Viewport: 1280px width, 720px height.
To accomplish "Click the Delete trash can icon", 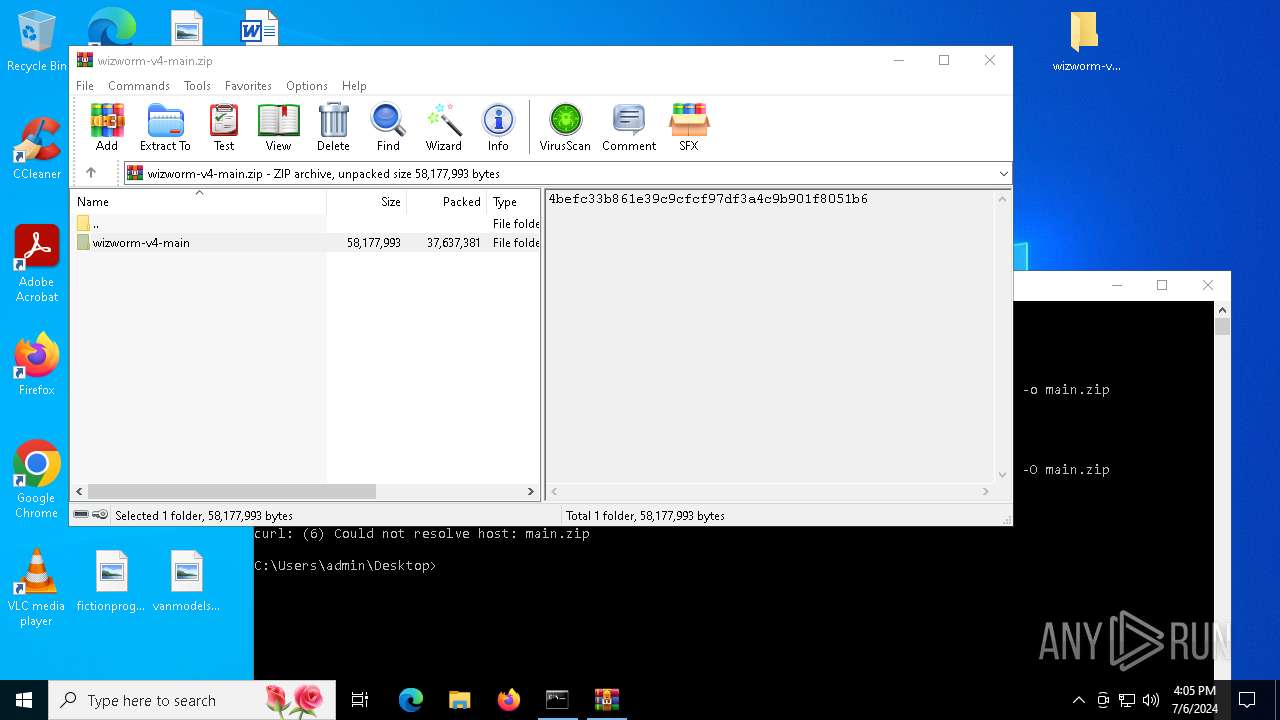I will [333, 127].
